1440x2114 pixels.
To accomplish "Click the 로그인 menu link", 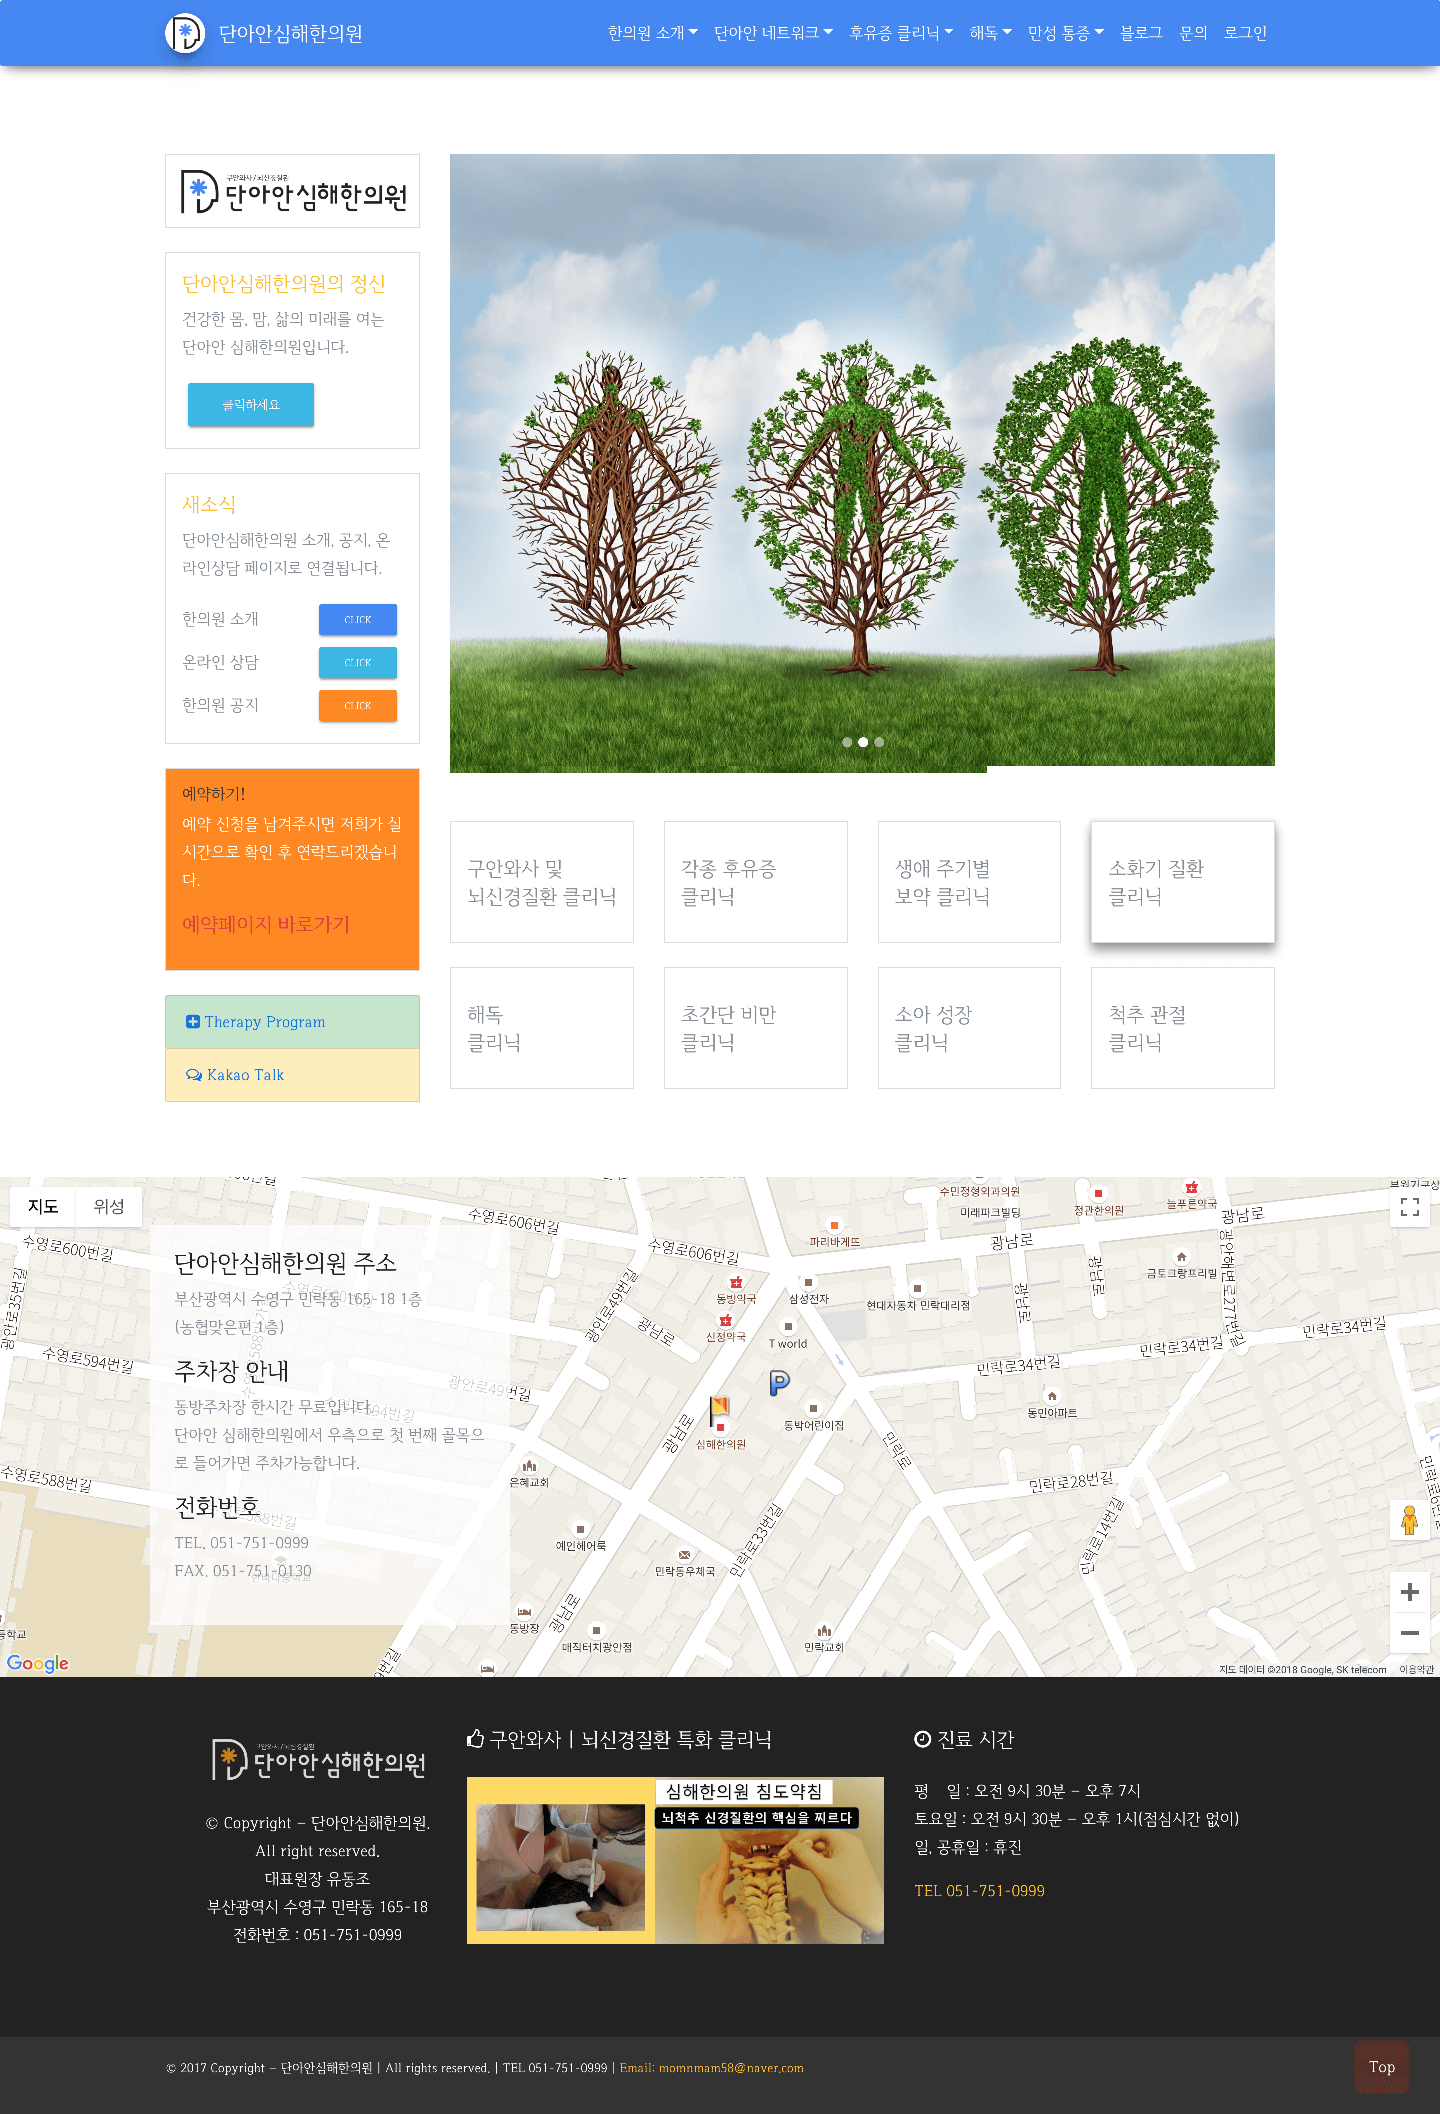I will pyautogui.click(x=1245, y=33).
